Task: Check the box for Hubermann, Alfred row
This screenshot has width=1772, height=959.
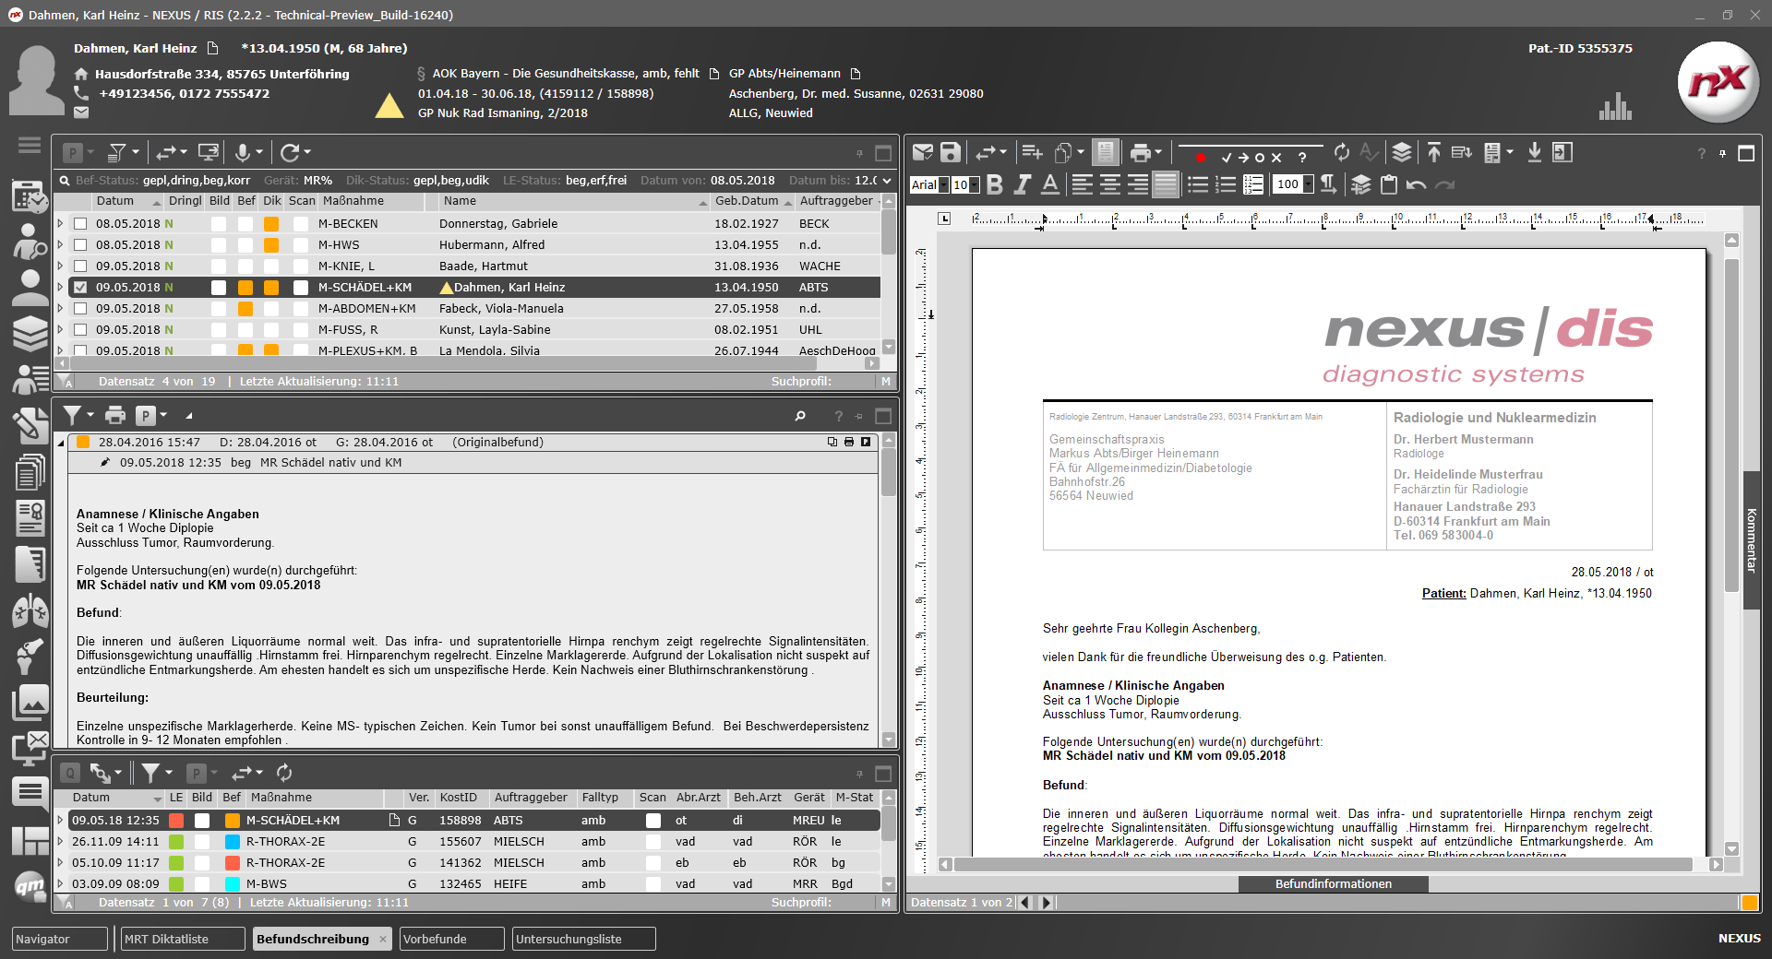Action: [81, 245]
